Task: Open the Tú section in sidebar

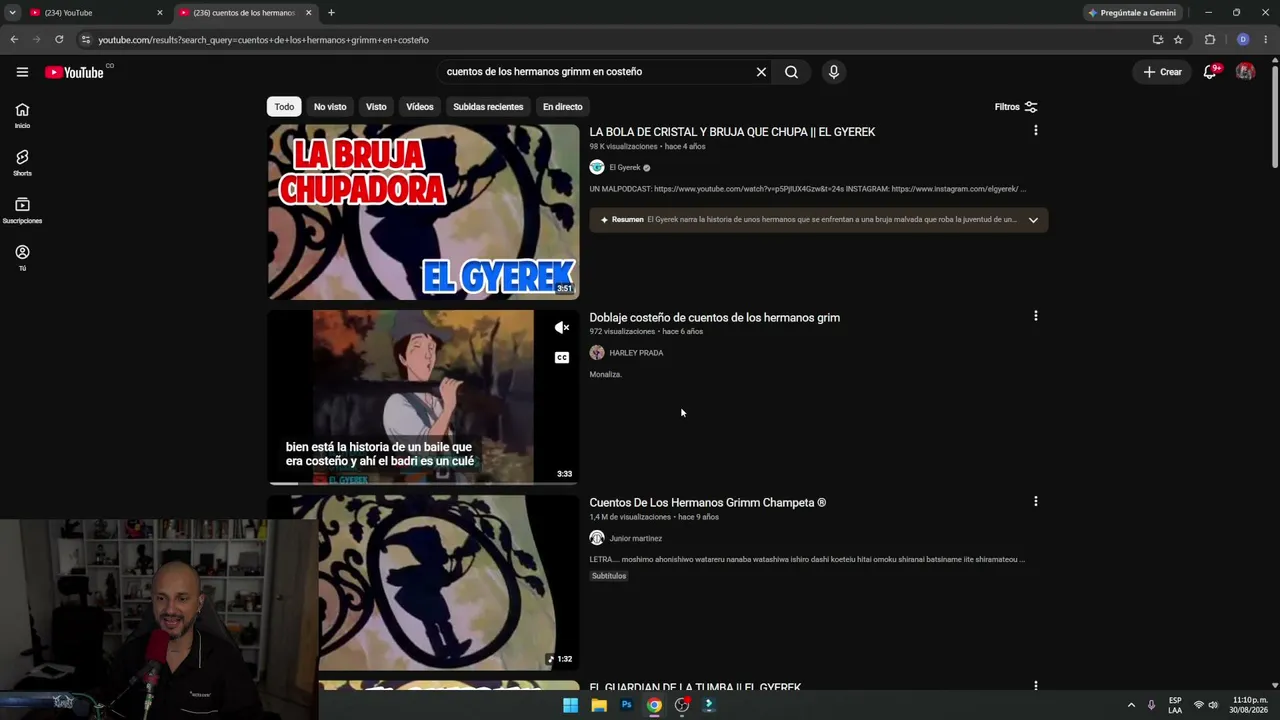Action: [22, 258]
